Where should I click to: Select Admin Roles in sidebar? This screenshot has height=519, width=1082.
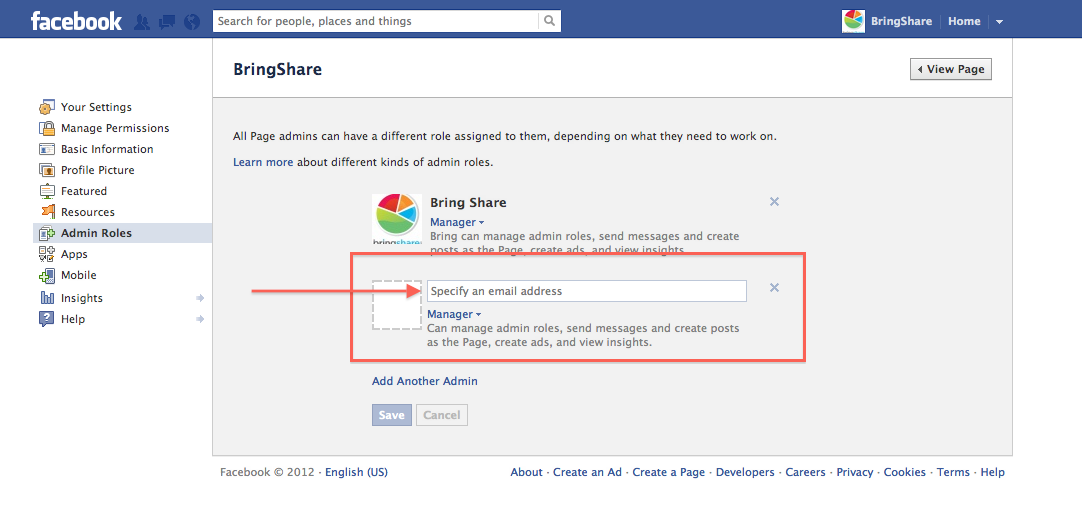[x=96, y=233]
